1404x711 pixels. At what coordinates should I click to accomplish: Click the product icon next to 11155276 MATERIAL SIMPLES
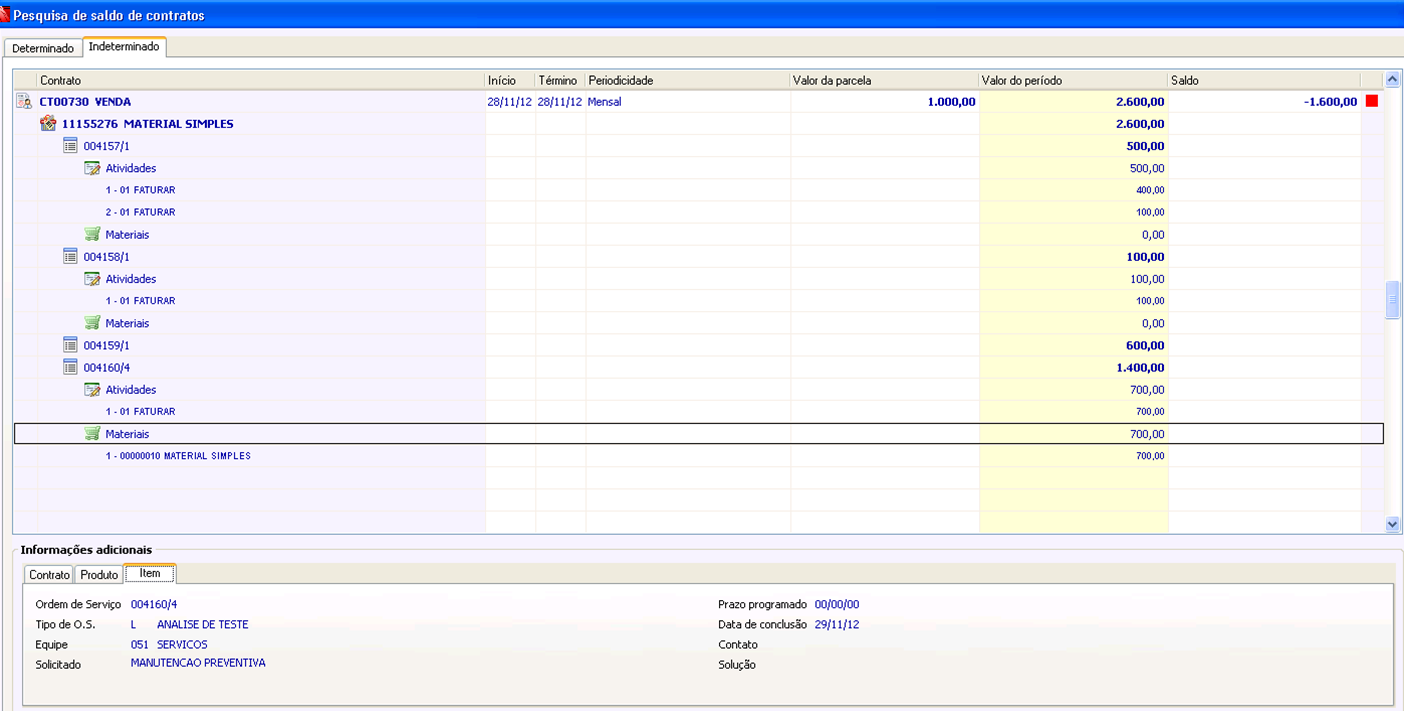point(48,123)
